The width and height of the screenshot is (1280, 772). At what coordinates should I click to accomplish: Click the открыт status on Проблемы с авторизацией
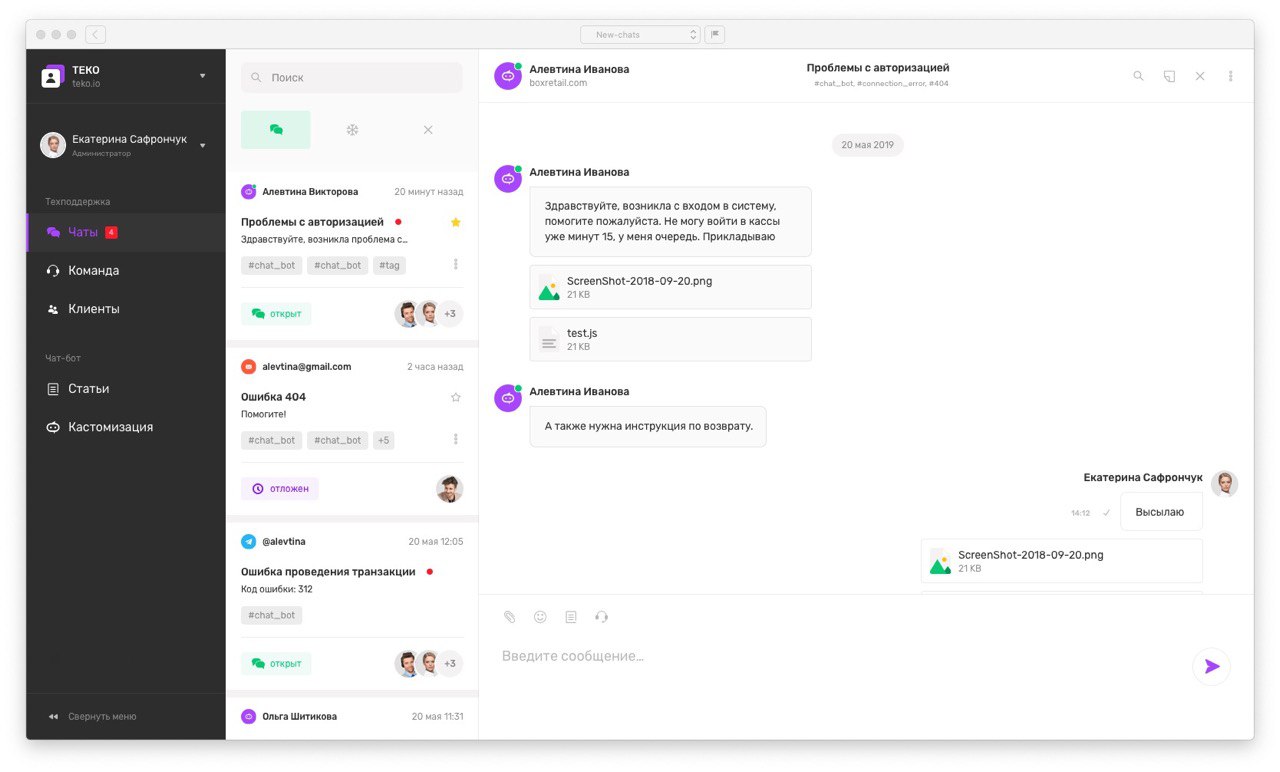pyautogui.click(x=276, y=314)
